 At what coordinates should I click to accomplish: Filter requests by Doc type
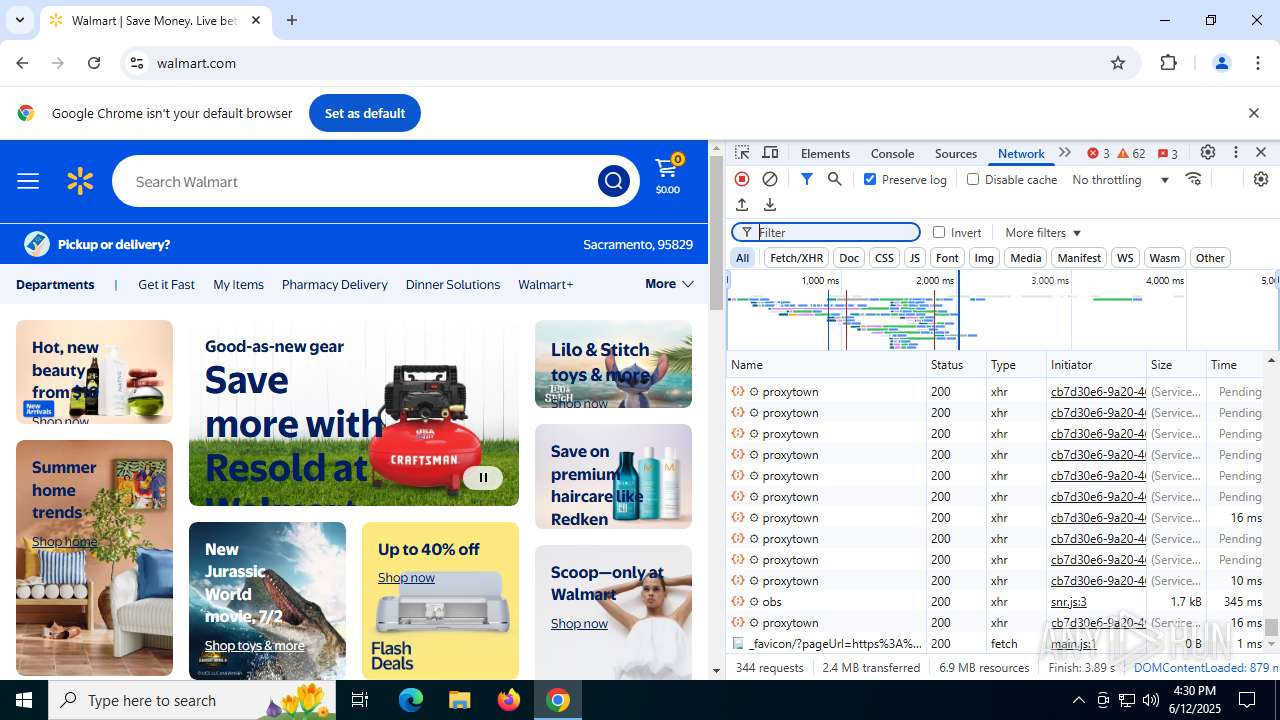click(849, 258)
